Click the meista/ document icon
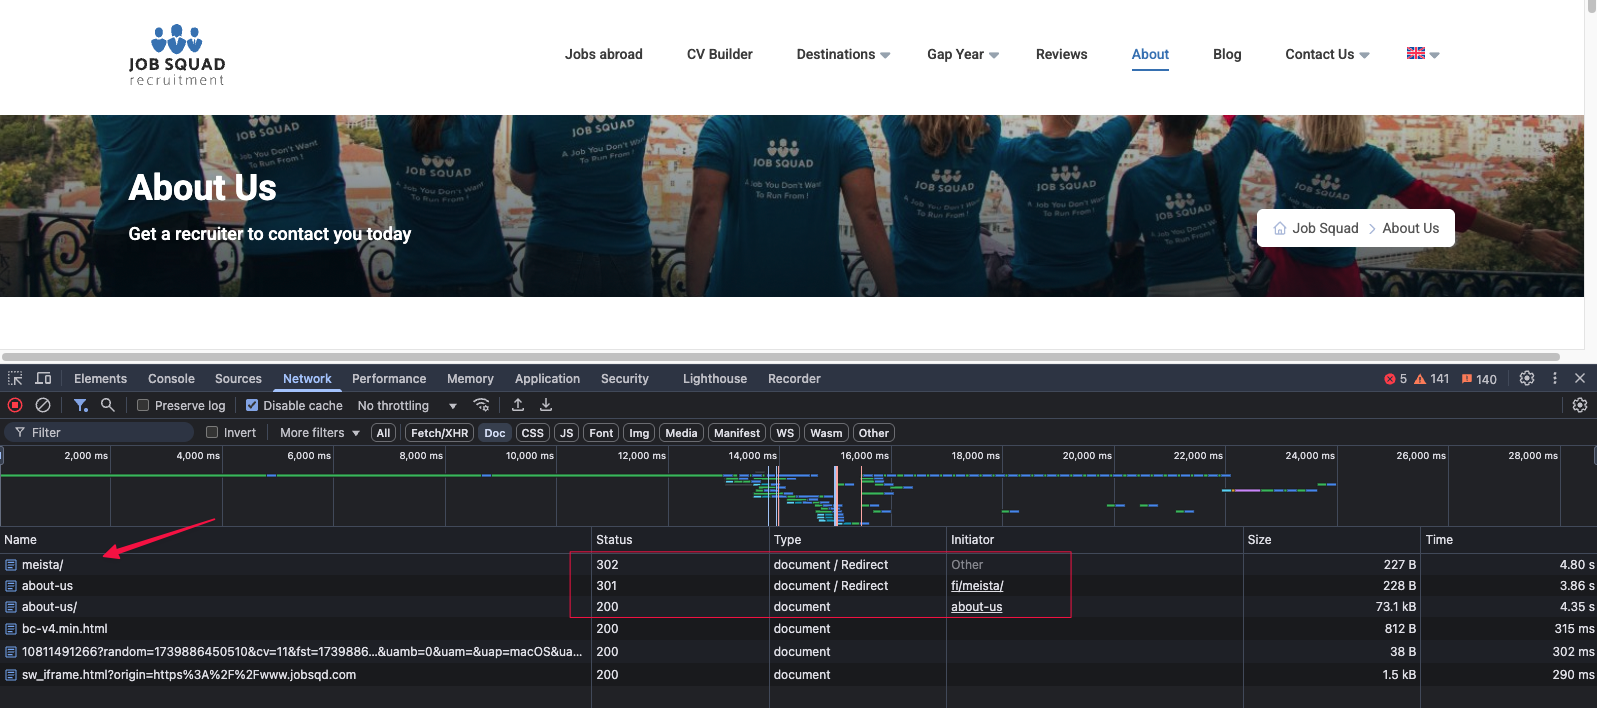This screenshot has height=708, width=1597. point(11,565)
